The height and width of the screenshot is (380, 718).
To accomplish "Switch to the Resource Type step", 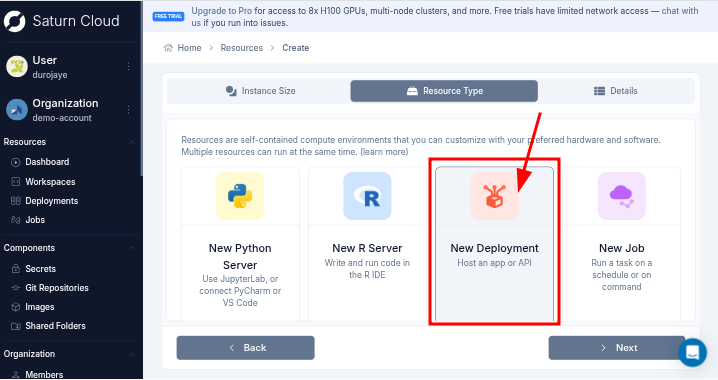I will coord(444,91).
